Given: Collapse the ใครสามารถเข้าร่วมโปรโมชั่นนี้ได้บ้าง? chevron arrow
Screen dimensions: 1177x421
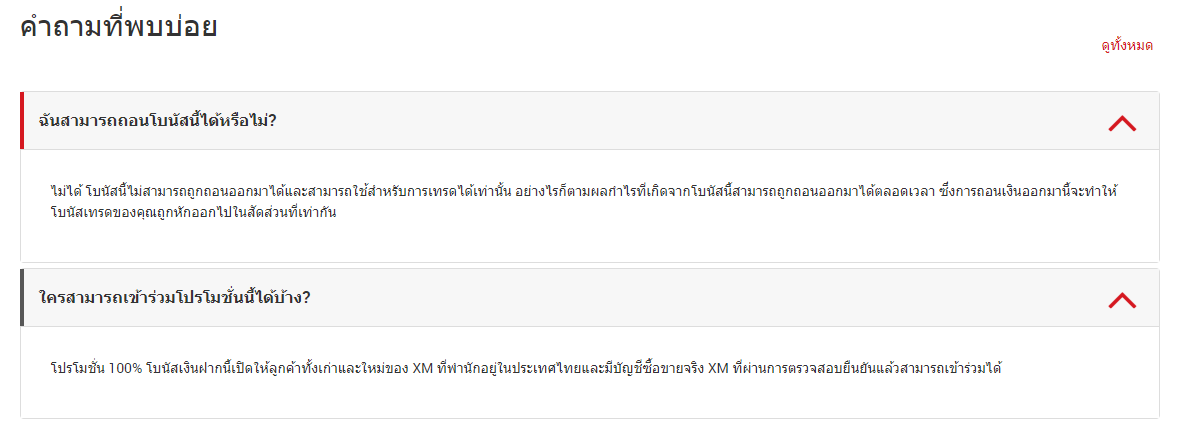Looking at the screenshot, I should point(1122,299).
